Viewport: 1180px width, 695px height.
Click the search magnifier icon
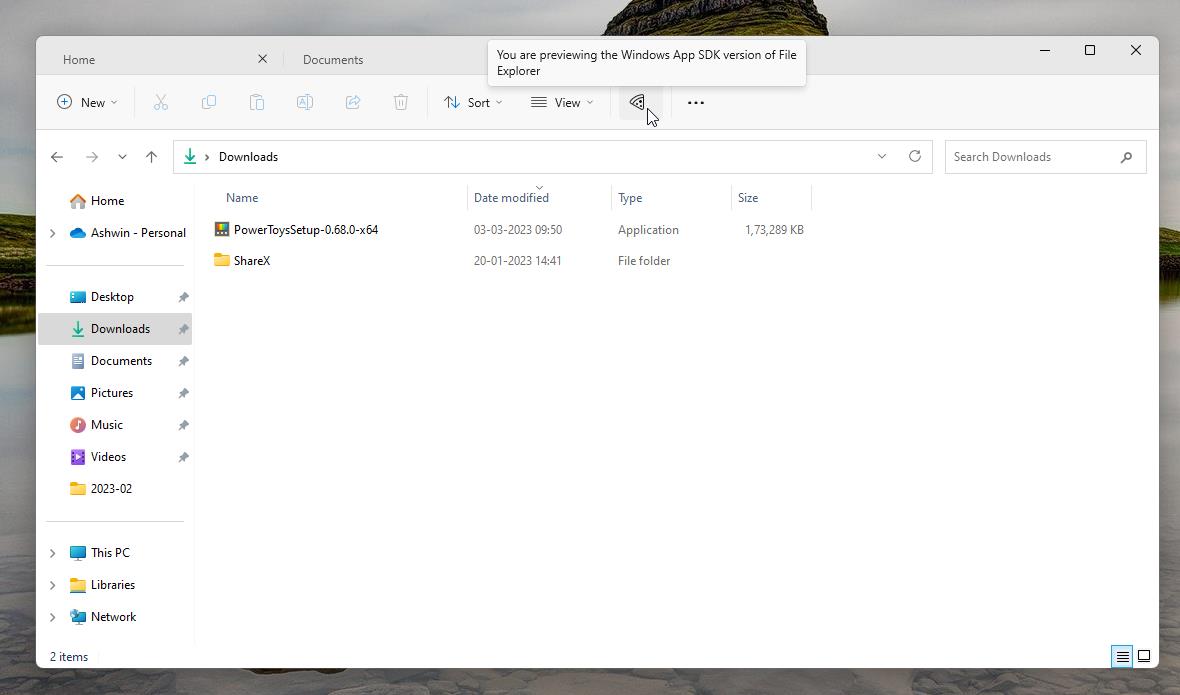pyautogui.click(x=1126, y=157)
